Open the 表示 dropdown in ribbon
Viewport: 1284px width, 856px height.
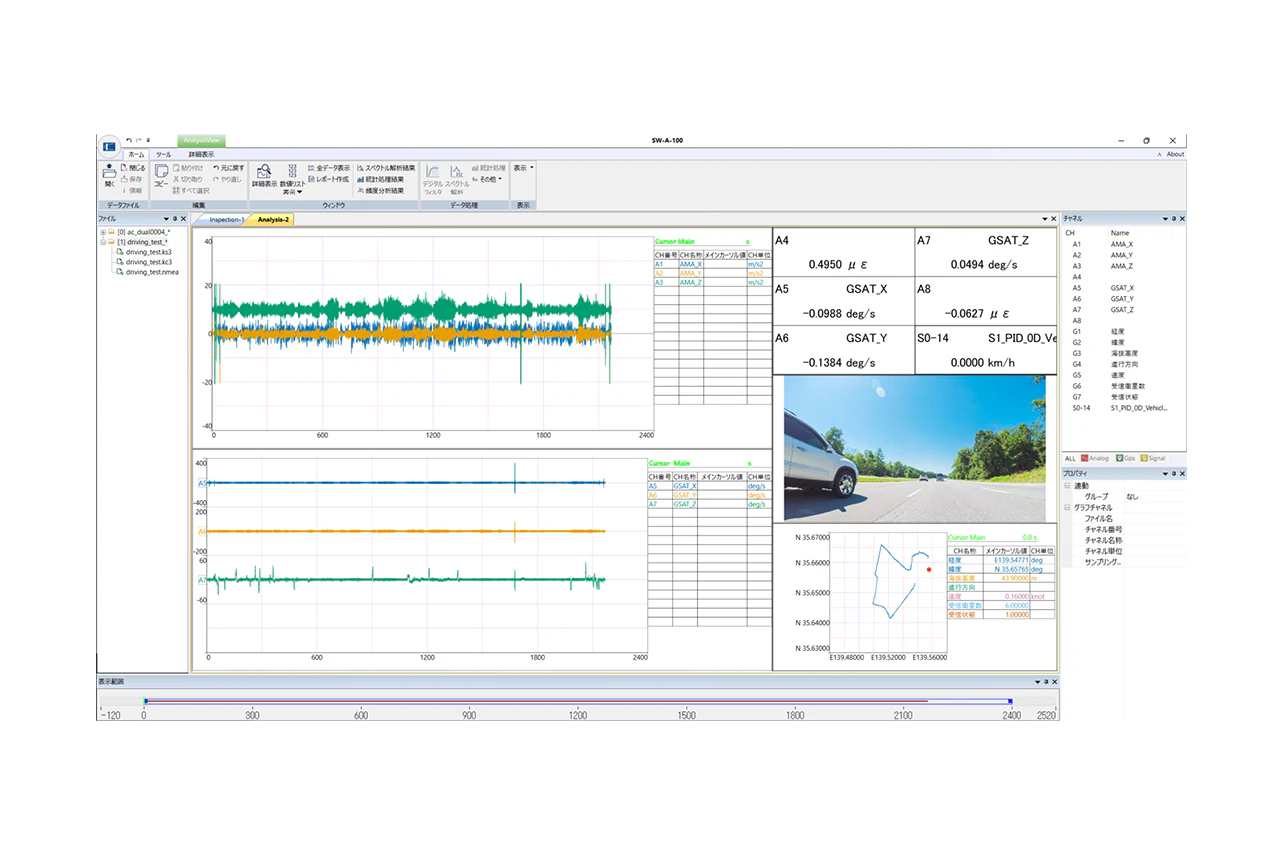(x=523, y=168)
